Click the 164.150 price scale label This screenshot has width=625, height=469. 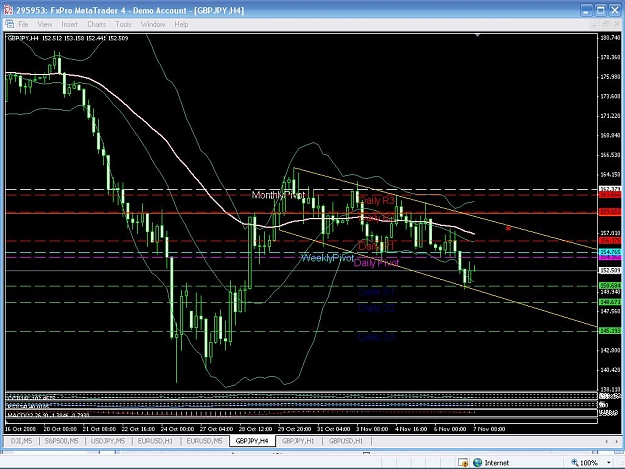[610, 174]
